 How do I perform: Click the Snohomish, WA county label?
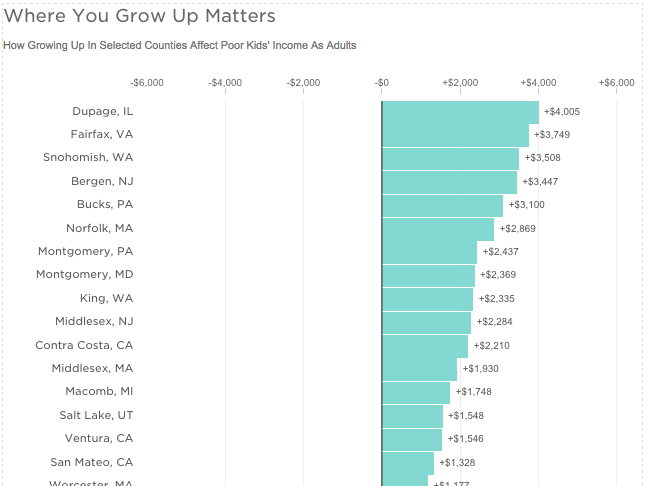[88, 158]
